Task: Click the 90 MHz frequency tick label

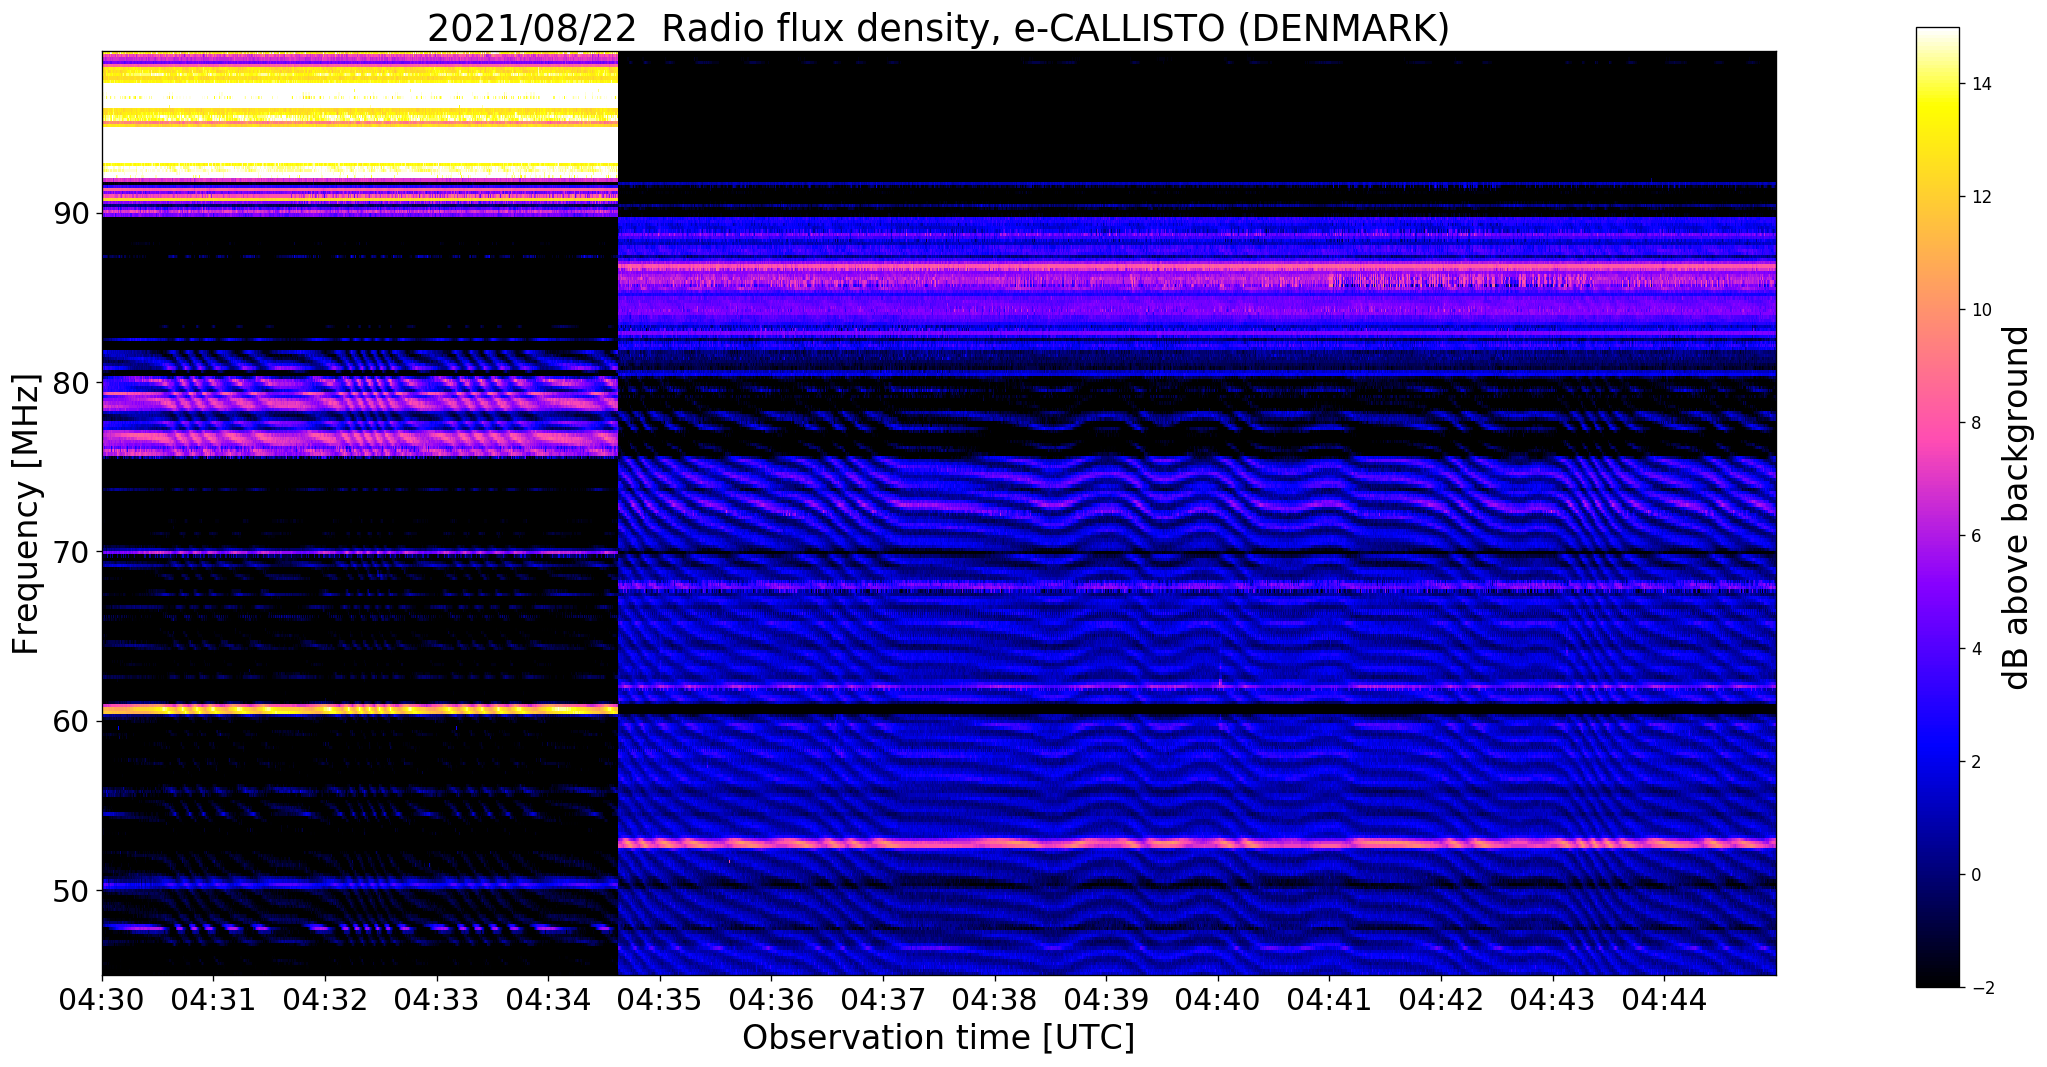Action: (x=72, y=214)
